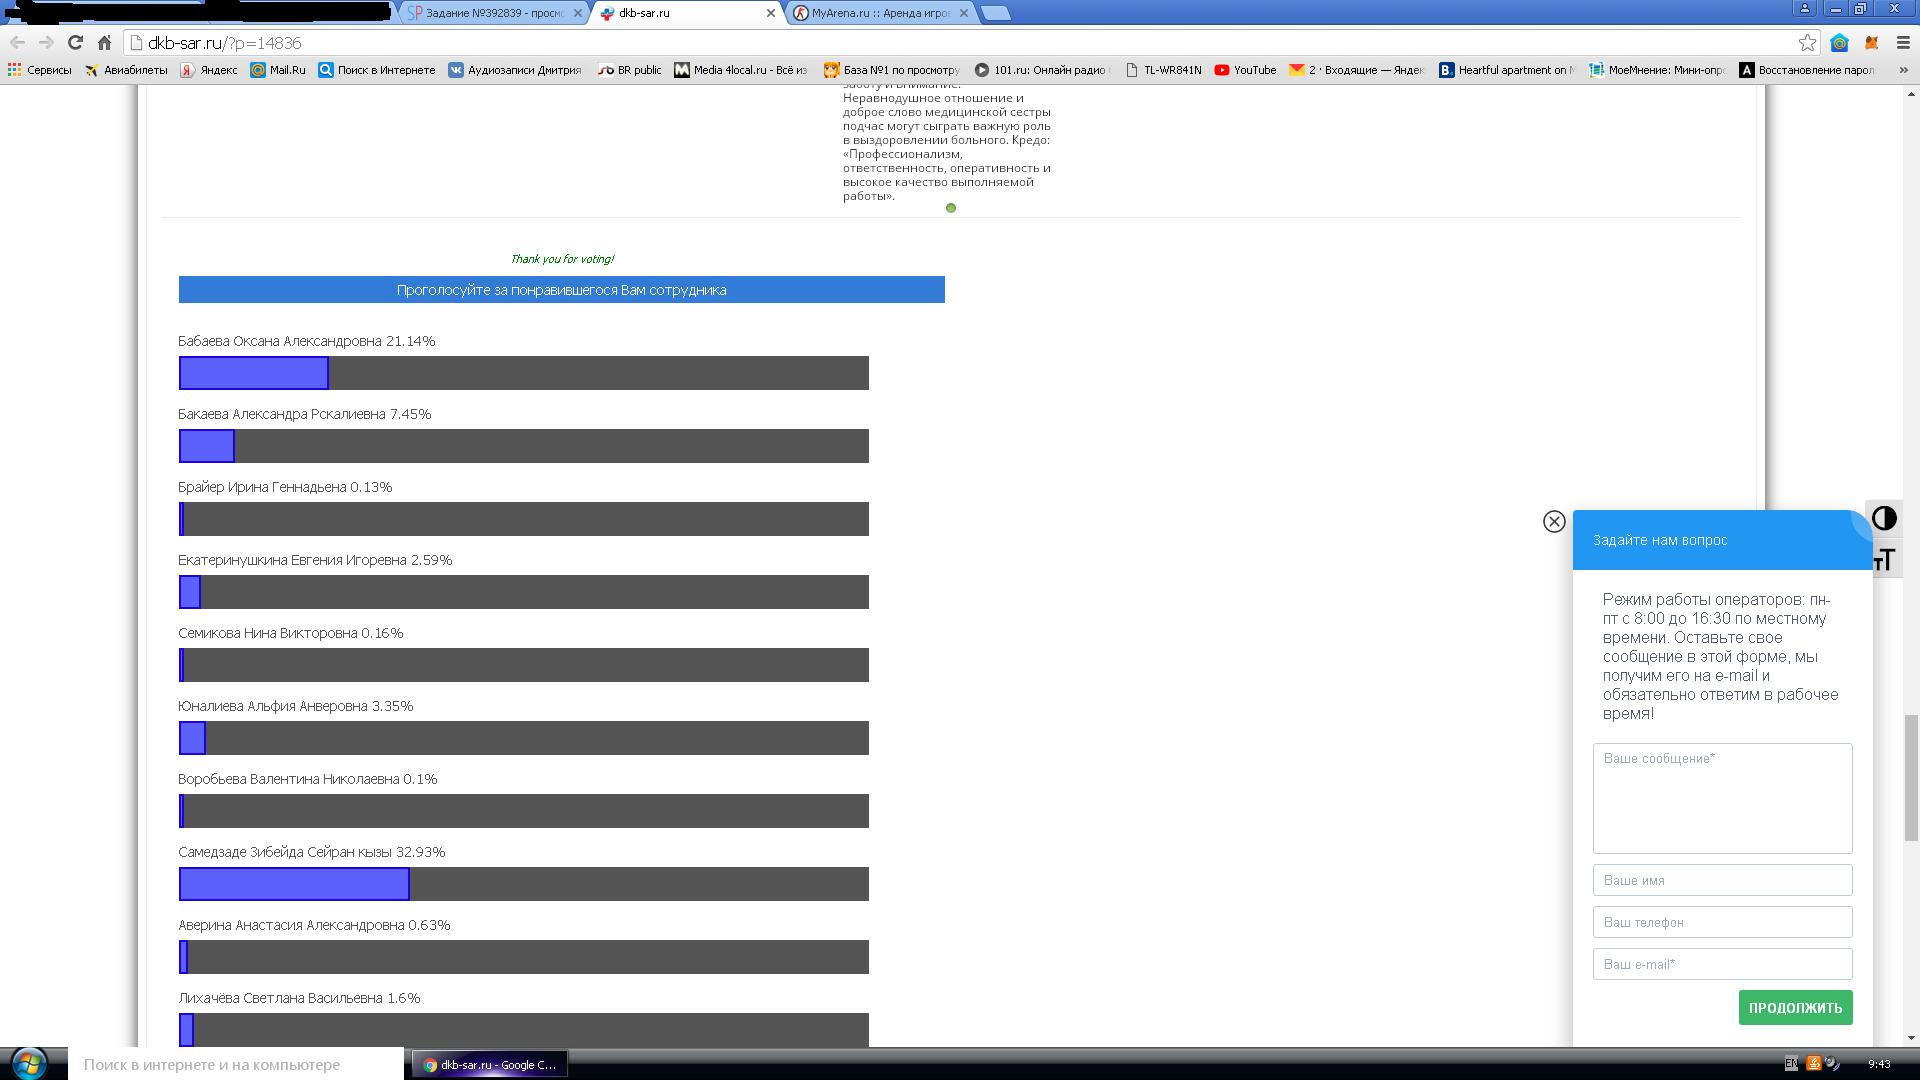Image resolution: width=1920 pixels, height=1080 pixels.
Task: Expand the bookmarks overflow chevron
Action: 1903,70
